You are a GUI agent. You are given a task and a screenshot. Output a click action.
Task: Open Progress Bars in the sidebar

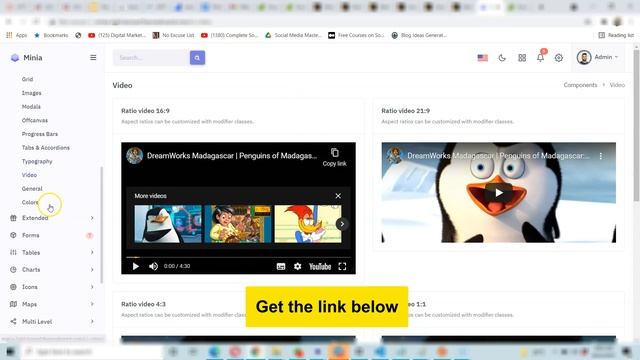[40, 134]
